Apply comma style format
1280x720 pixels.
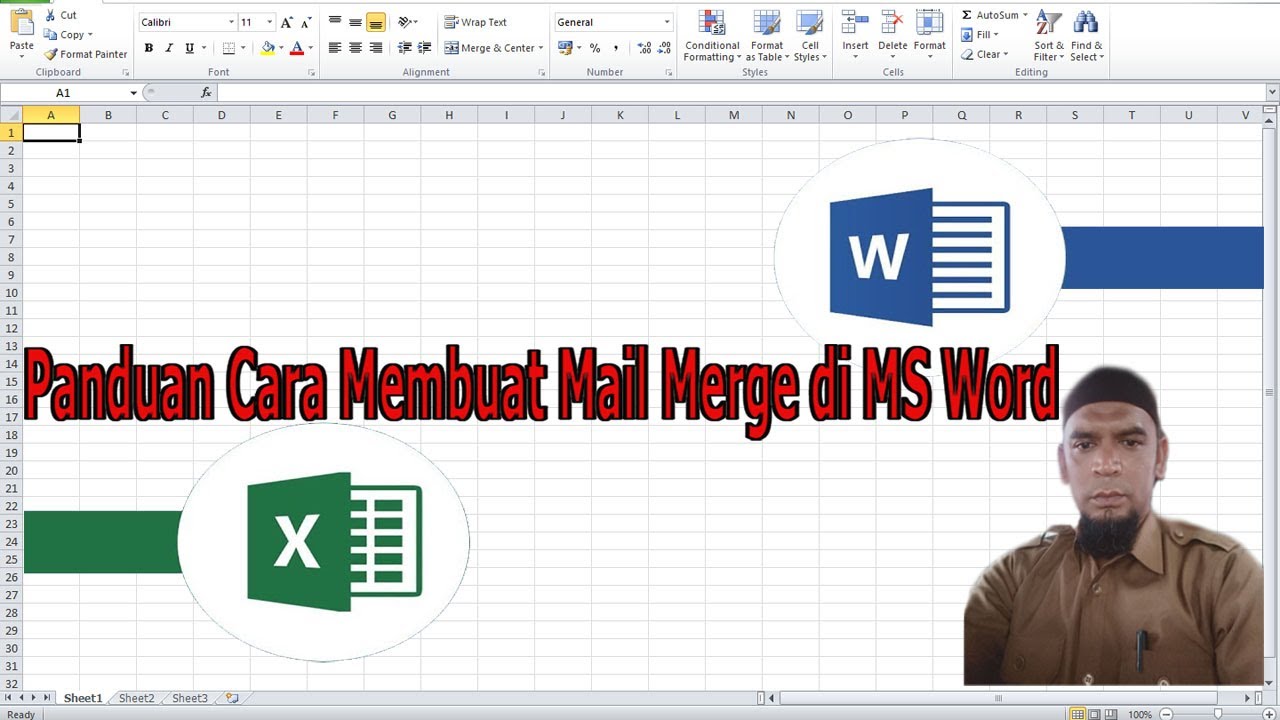[615, 48]
